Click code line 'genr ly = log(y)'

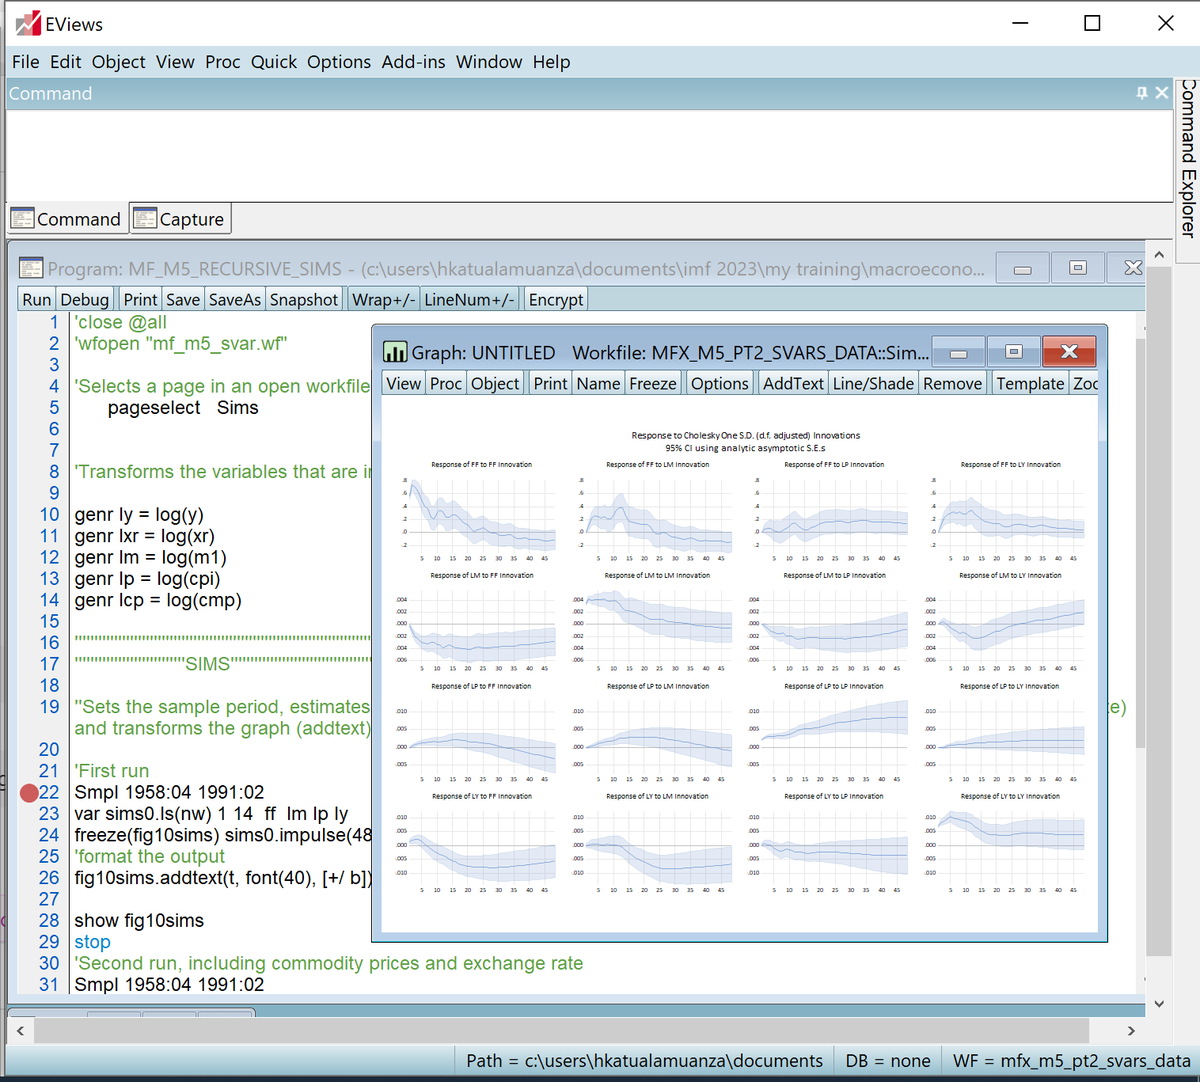pyautogui.click(x=139, y=514)
